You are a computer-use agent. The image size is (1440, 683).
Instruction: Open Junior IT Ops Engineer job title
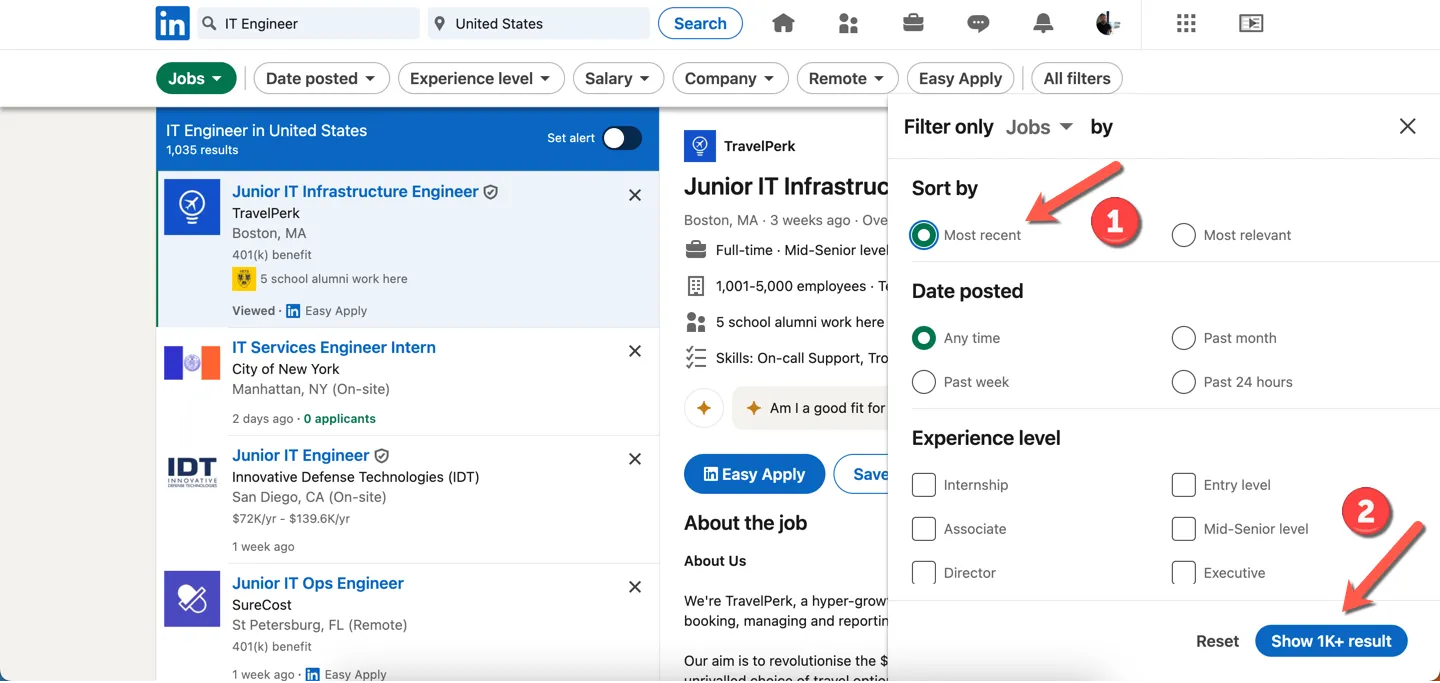[x=318, y=583]
